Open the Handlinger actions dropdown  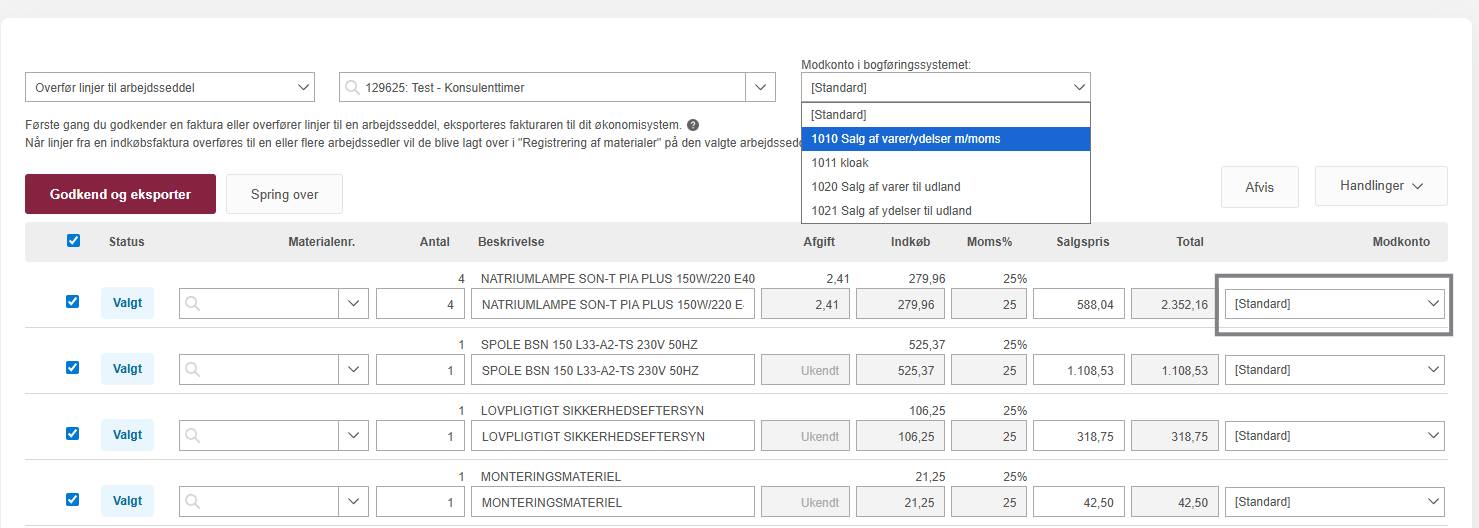(x=1380, y=186)
